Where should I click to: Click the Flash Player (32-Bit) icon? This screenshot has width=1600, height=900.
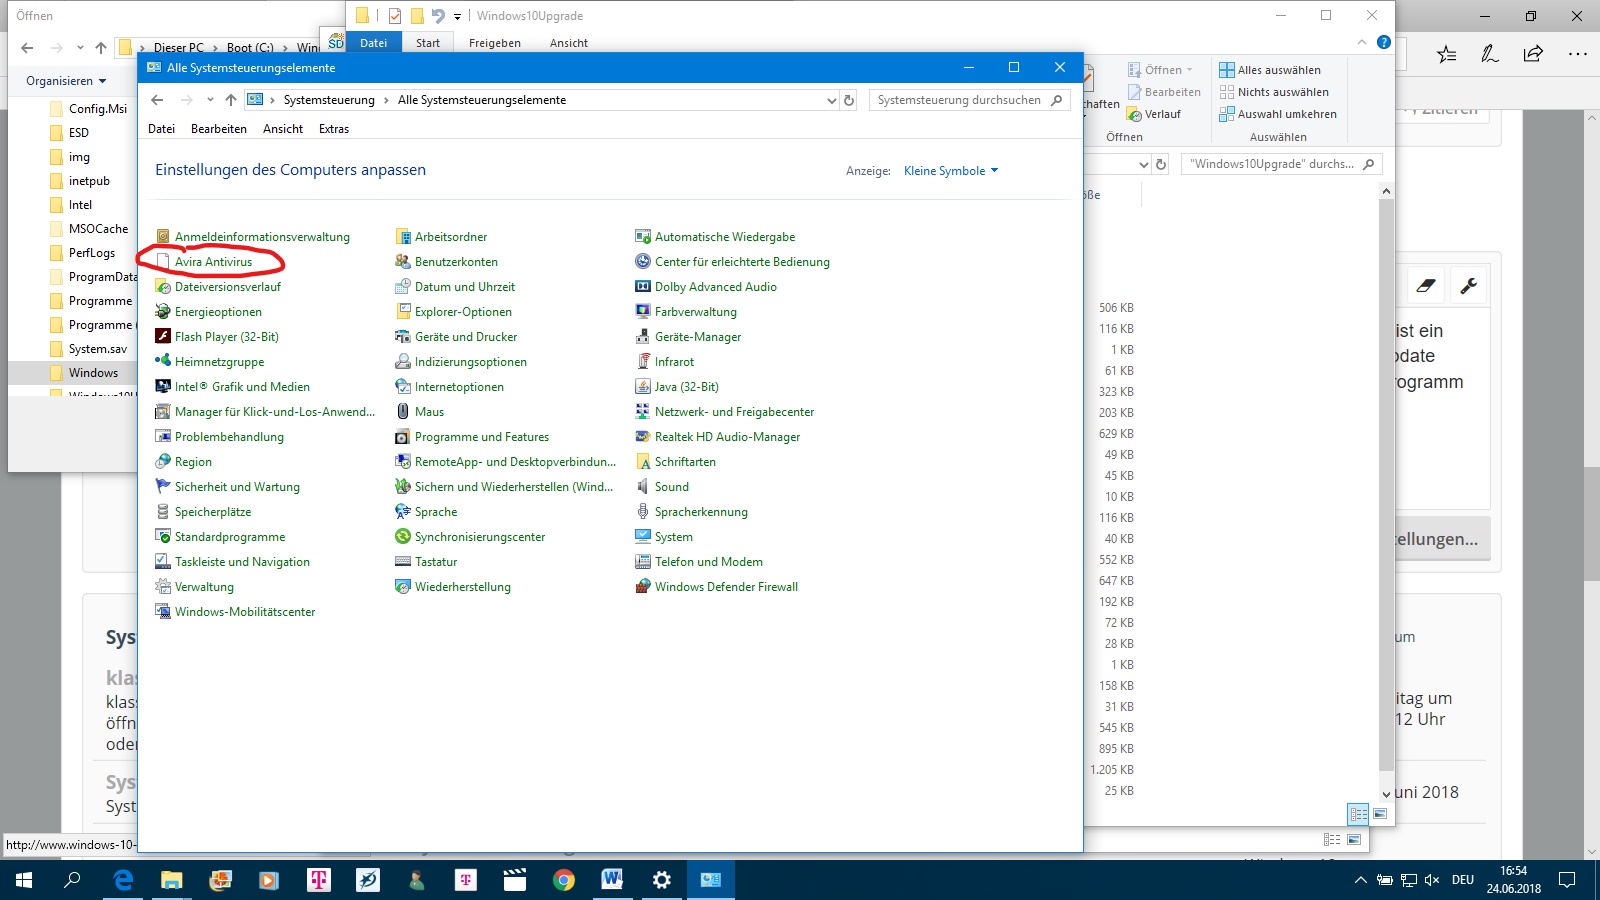163,337
